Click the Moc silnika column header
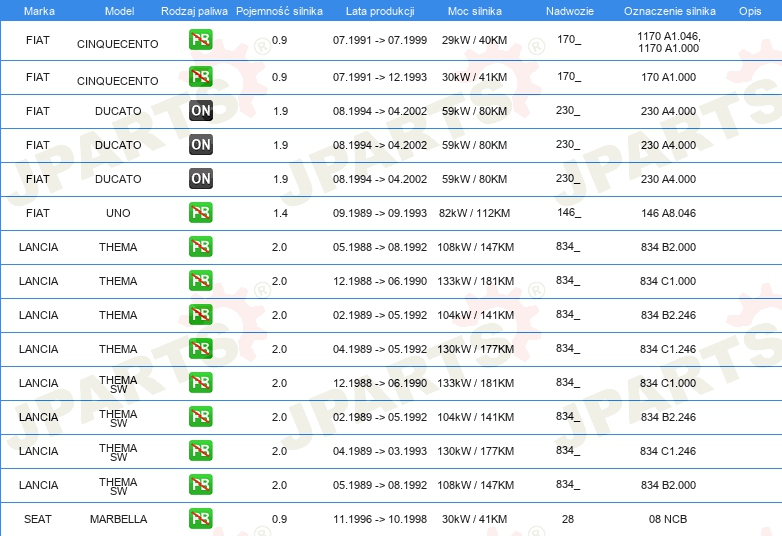 pos(475,11)
